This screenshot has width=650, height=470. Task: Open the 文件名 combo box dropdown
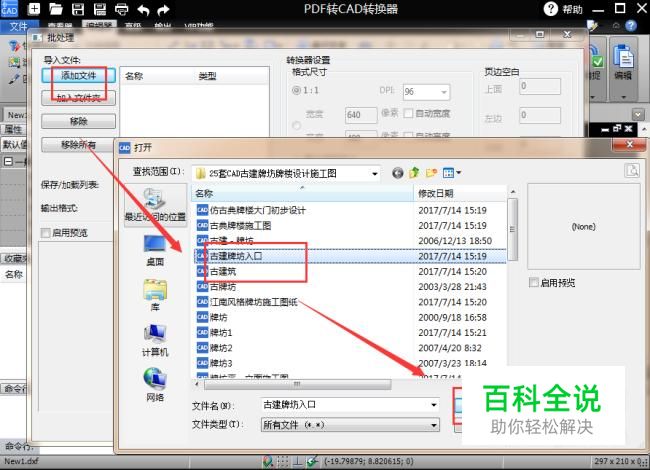434,405
